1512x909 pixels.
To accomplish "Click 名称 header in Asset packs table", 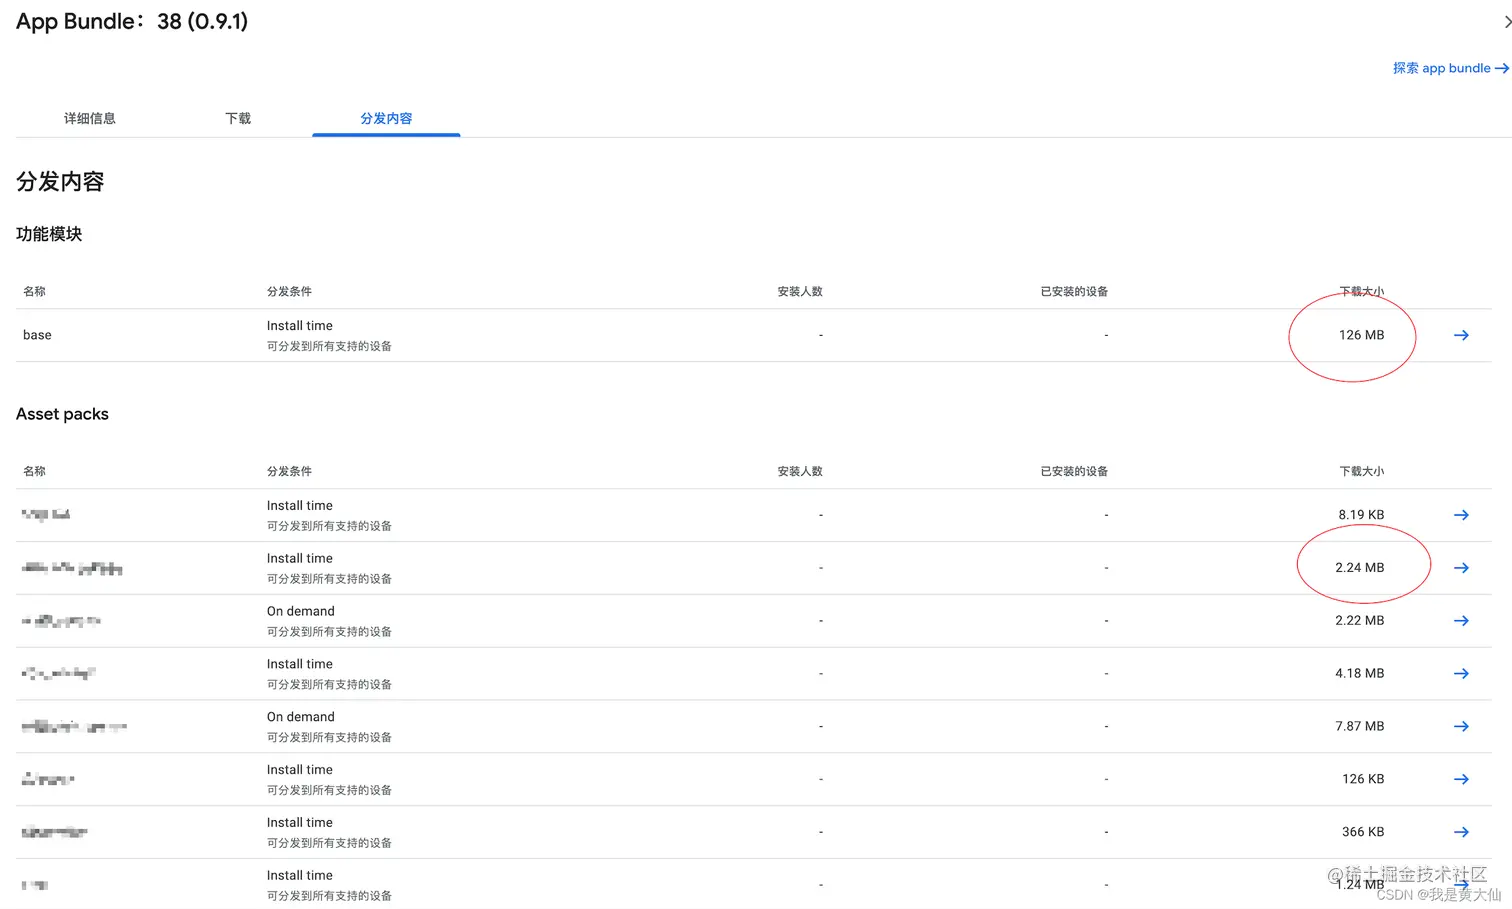I will tap(34, 471).
